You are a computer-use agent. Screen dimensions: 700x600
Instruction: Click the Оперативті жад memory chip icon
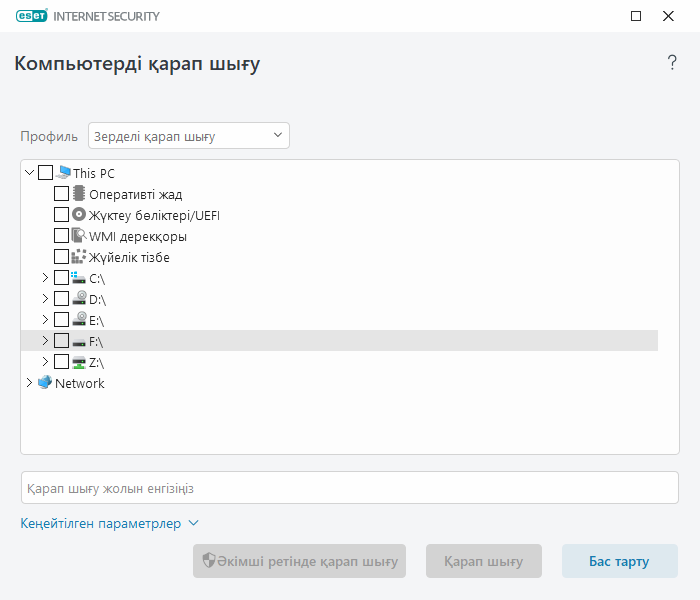[79, 194]
